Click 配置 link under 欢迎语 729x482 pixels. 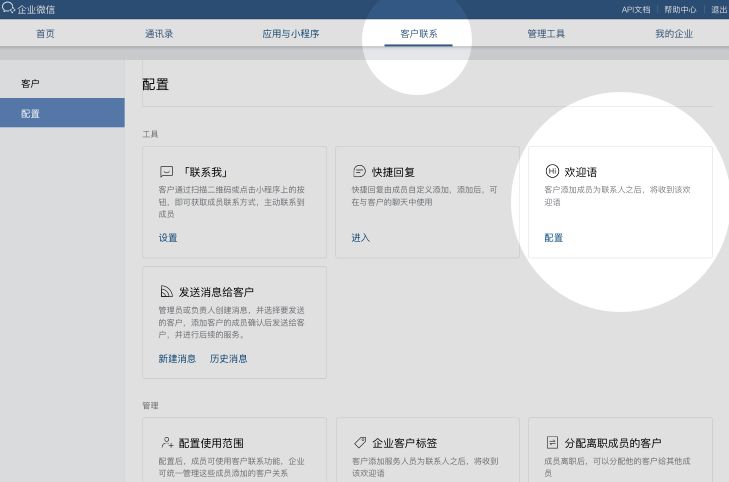[x=553, y=238]
